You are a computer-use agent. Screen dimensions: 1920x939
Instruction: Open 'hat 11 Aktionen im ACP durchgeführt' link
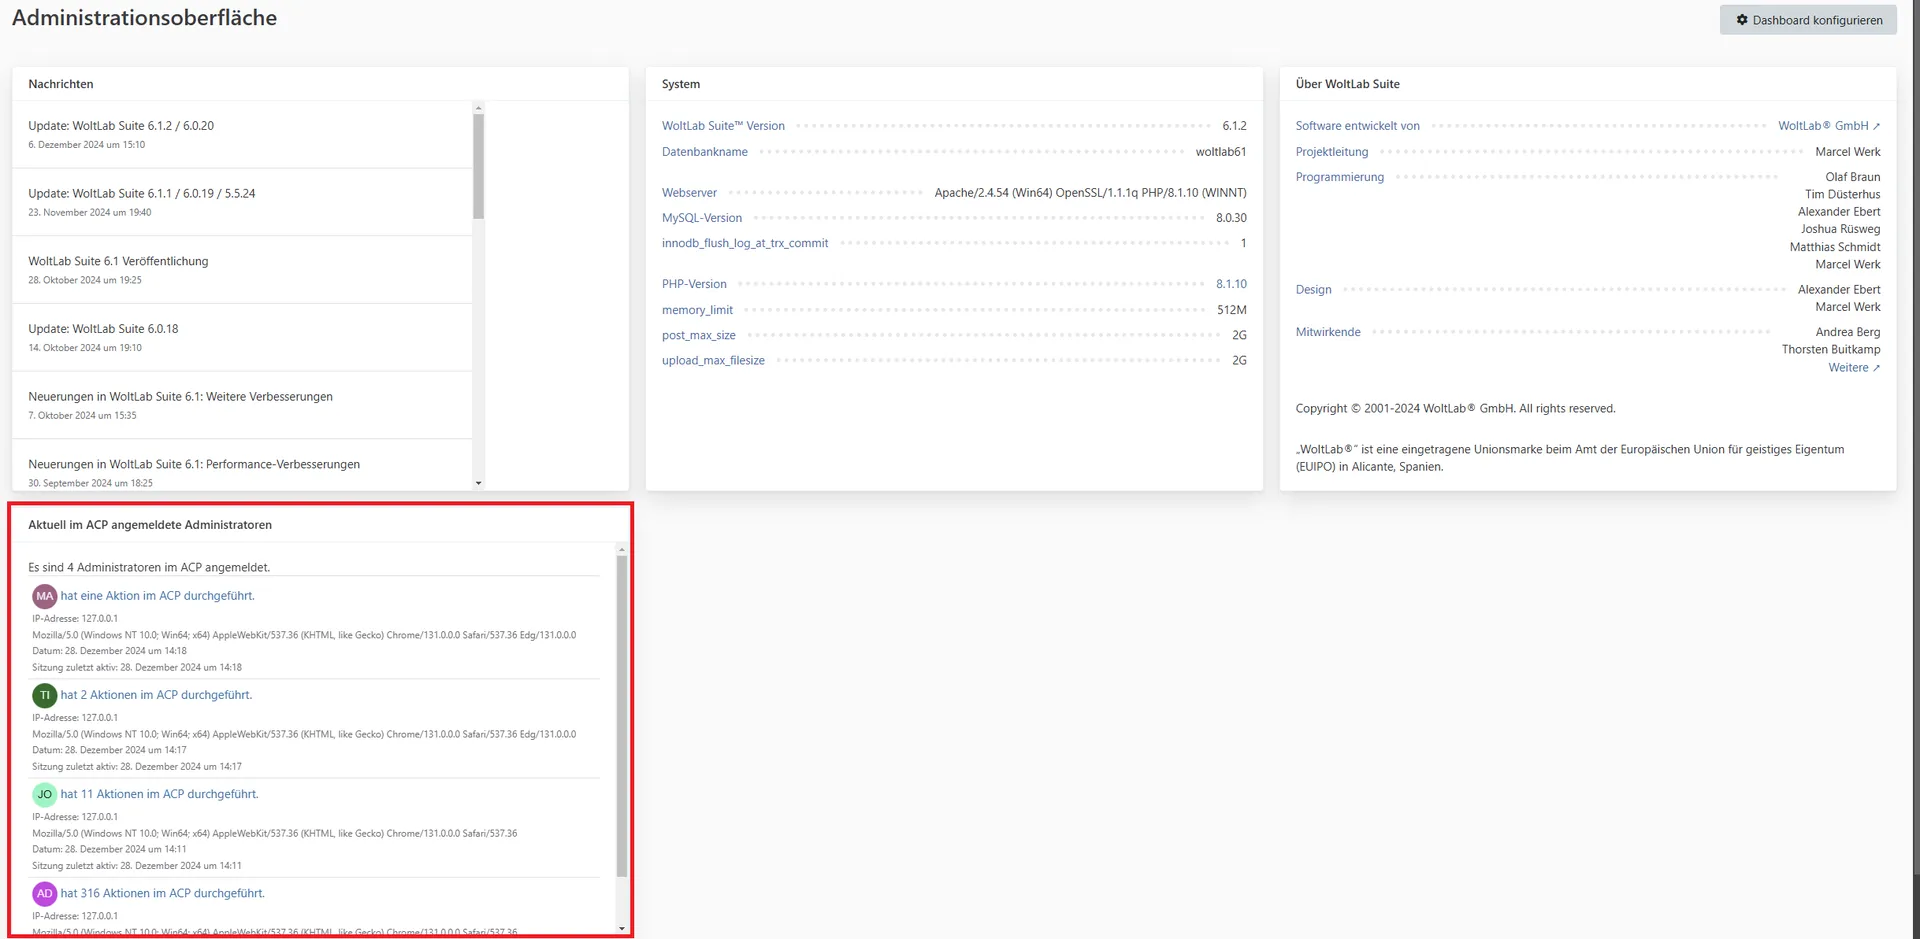pyautogui.click(x=159, y=795)
